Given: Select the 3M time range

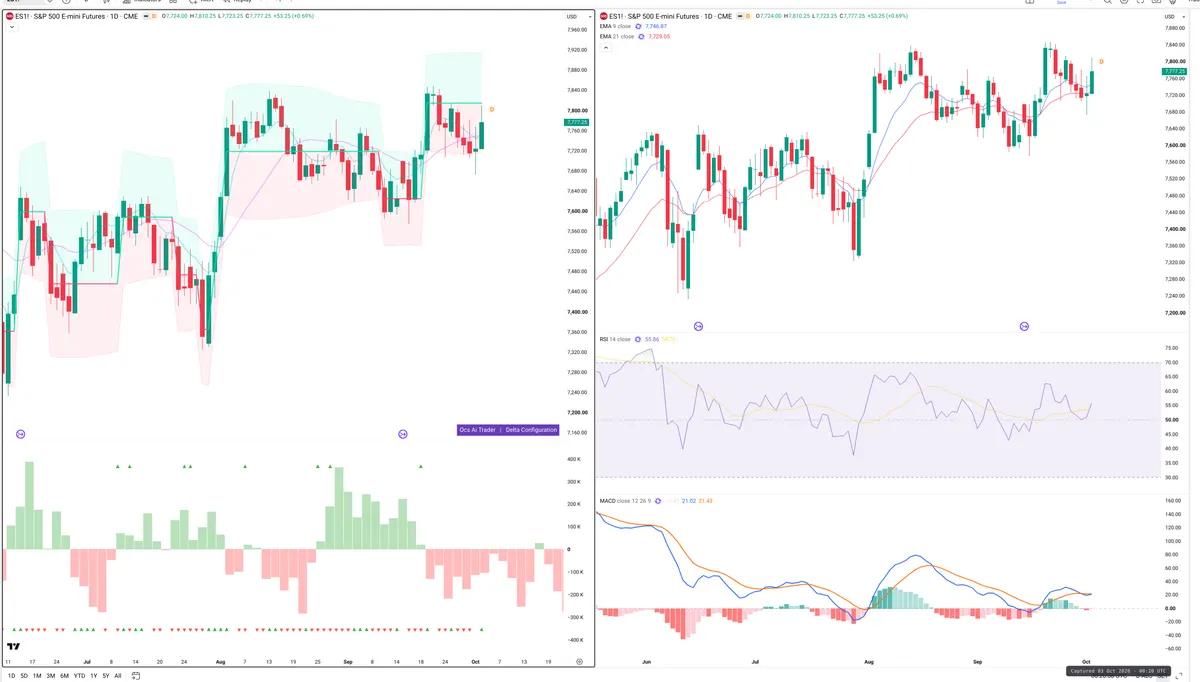Looking at the screenshot, I should 51,676.
